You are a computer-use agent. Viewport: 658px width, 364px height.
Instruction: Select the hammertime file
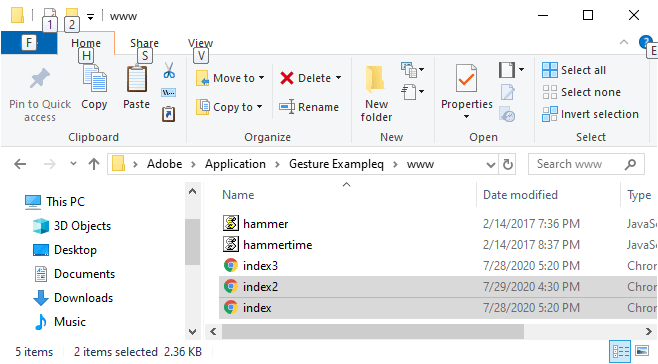[277, 244]
